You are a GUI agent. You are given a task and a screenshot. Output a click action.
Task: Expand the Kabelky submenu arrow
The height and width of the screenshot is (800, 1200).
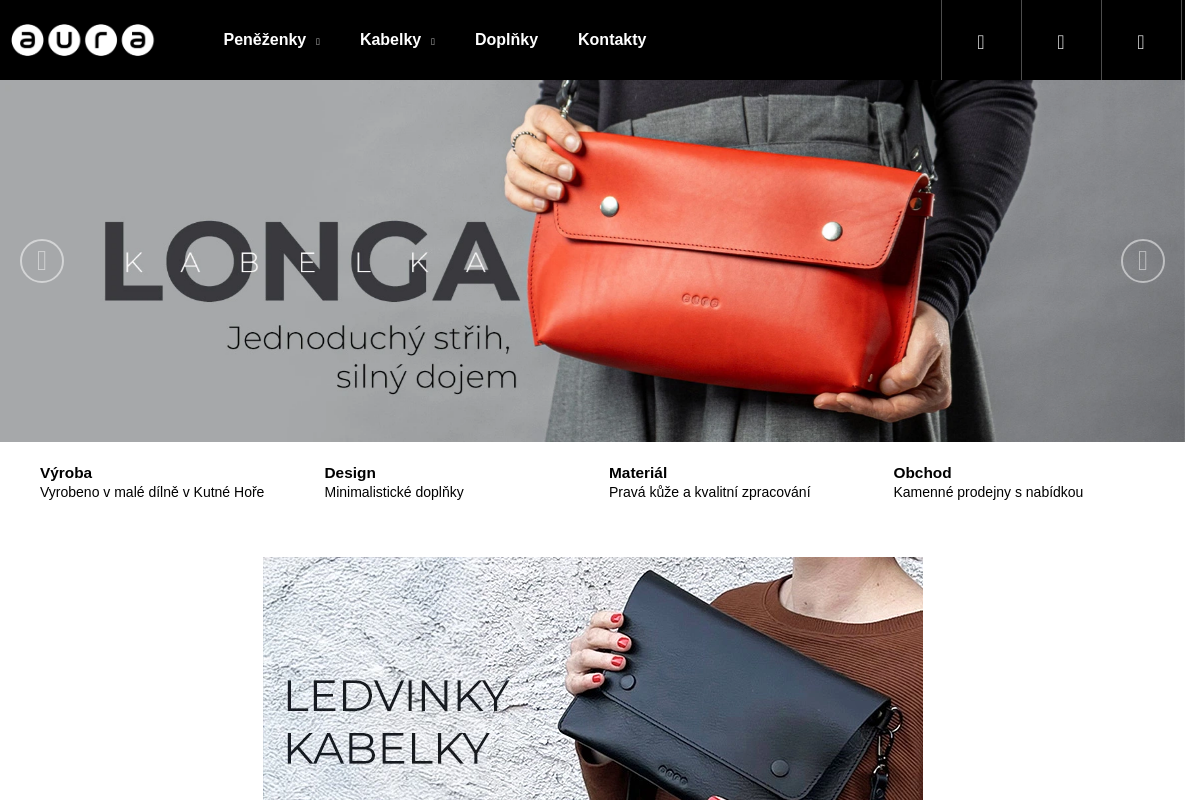433,42
